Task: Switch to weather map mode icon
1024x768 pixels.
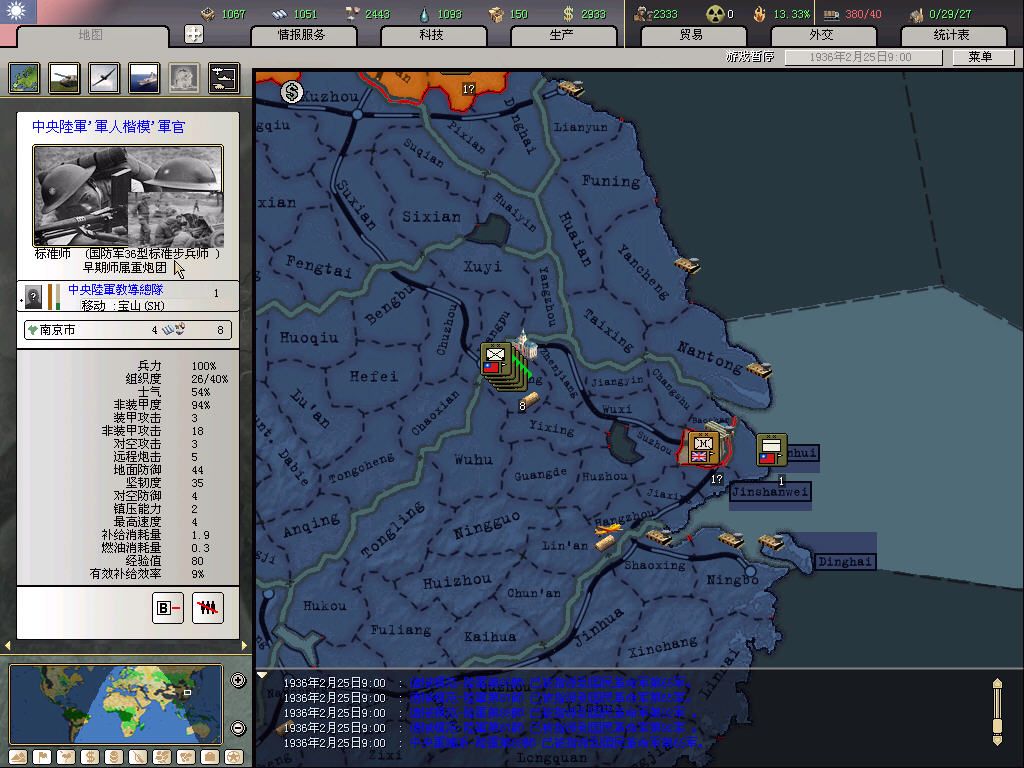Action: [66, 757]
